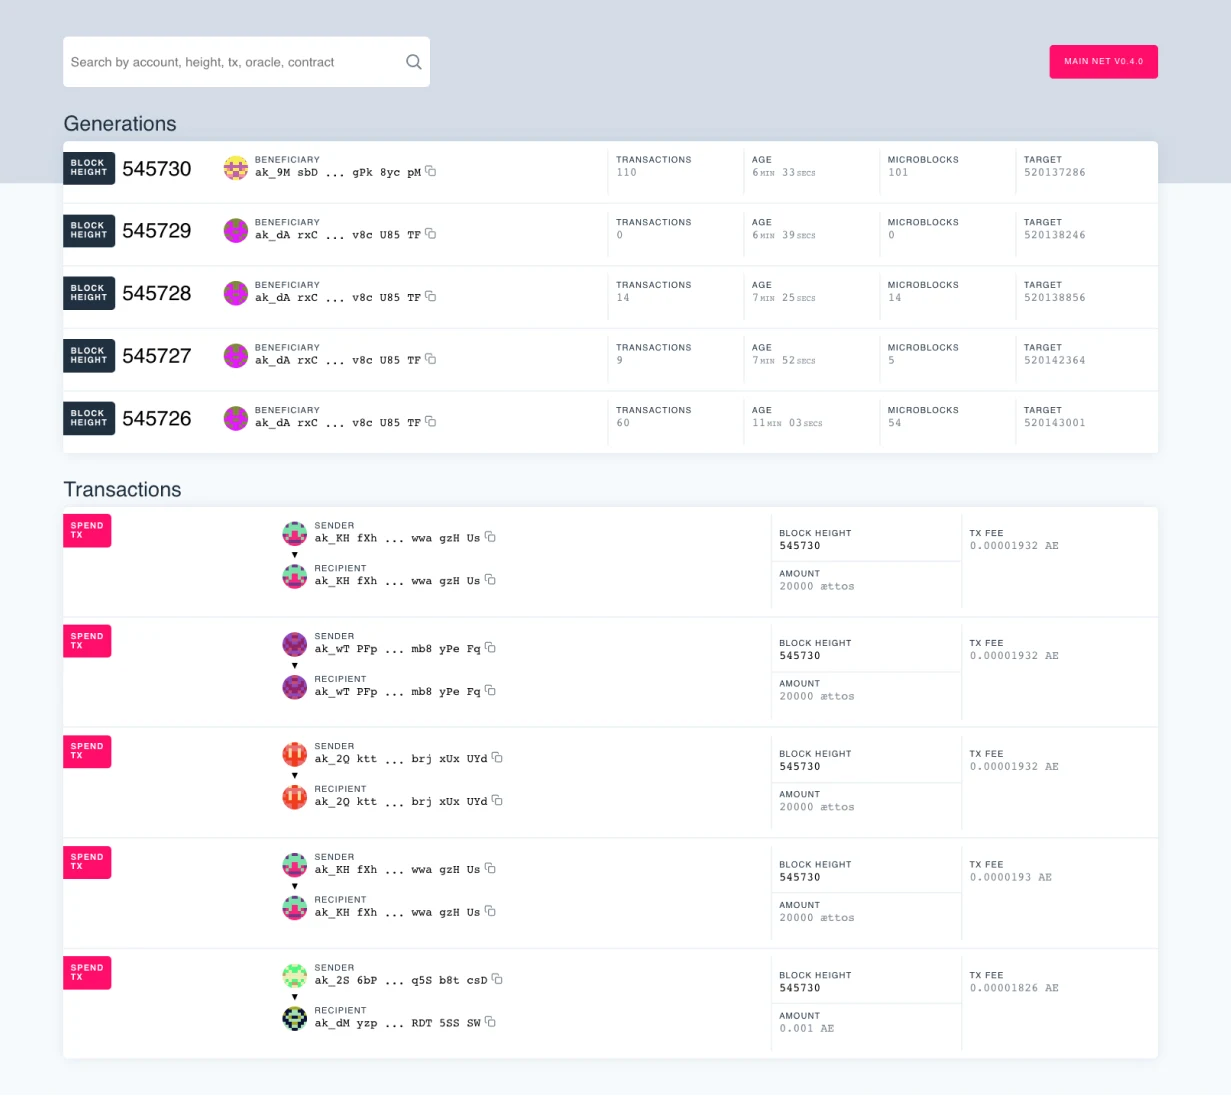The image size is (1231, 1096).
Task: Click BLOCK HEIGHT badge next to 545730
Action: [89, 168]
